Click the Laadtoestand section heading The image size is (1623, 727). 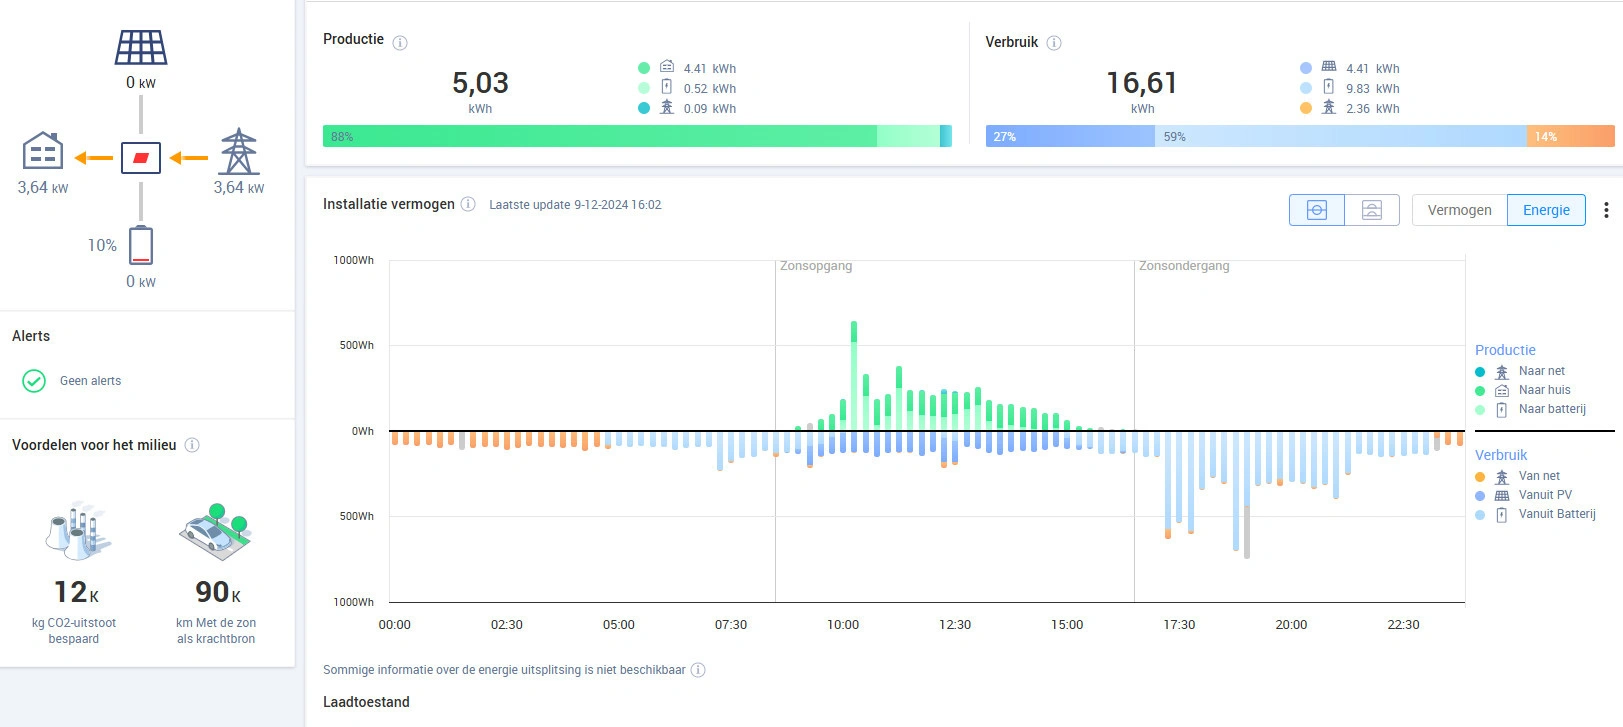(366, 702)
